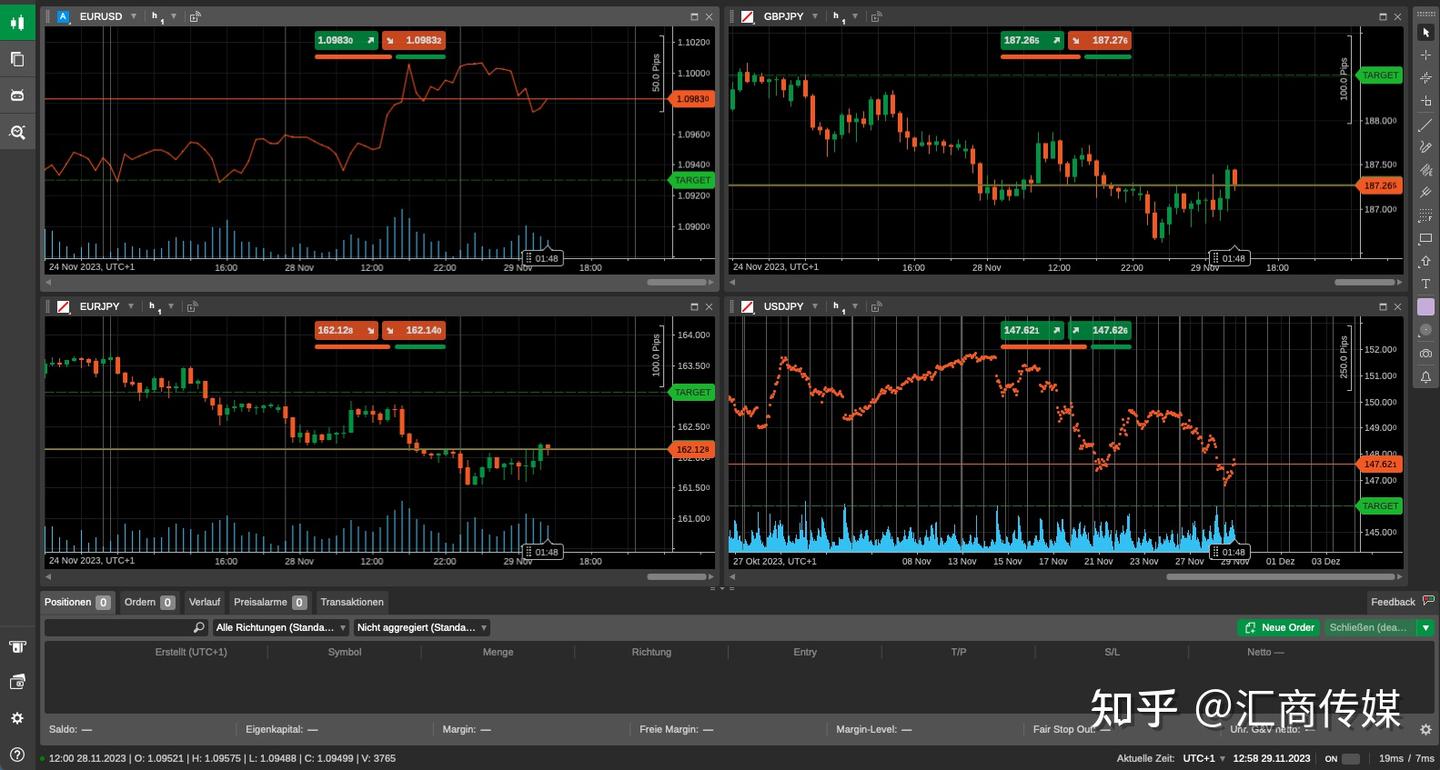Detach the GBPJPY chart with popup icon

click(876, 16)
